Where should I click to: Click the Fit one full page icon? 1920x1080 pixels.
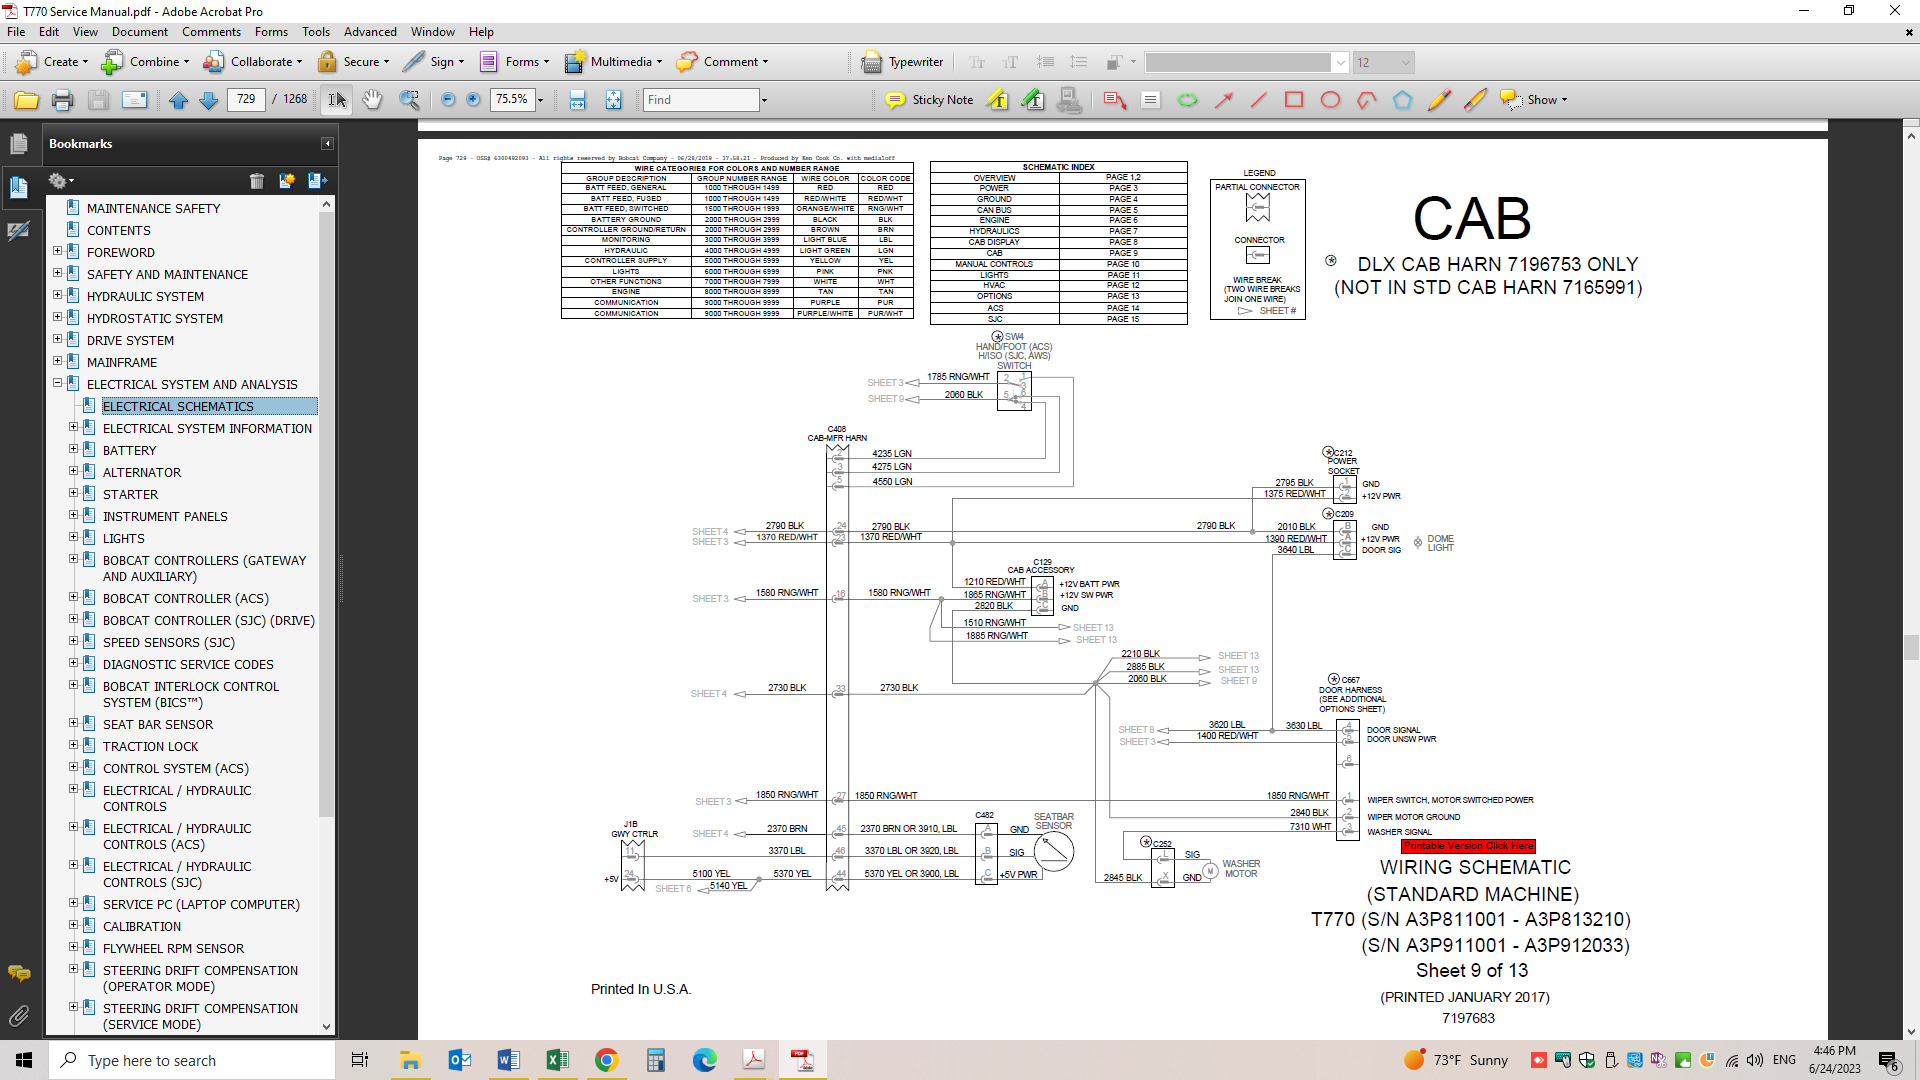[x=613, y=100]
